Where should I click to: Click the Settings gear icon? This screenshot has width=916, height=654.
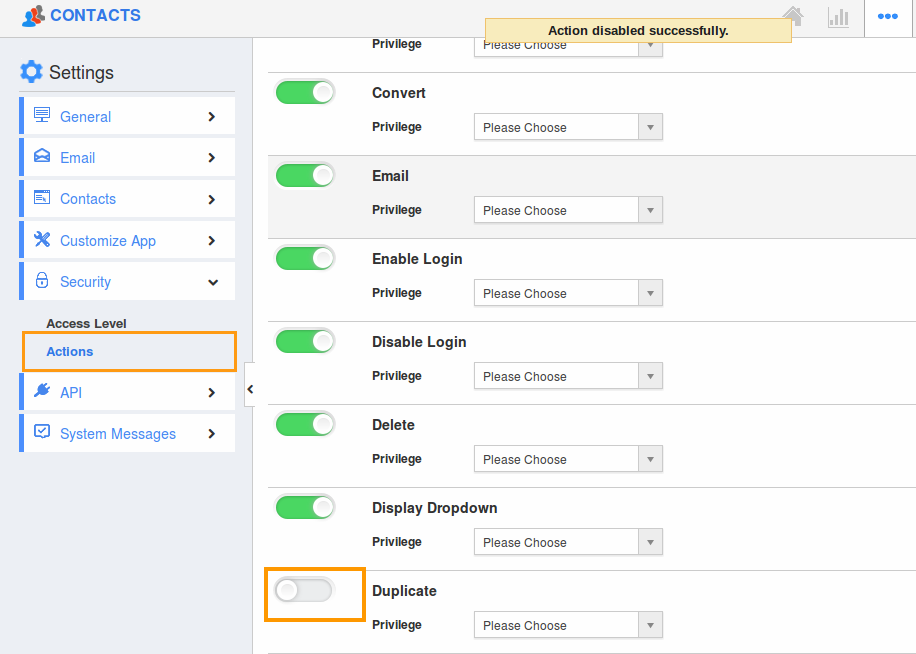point(31,72)
